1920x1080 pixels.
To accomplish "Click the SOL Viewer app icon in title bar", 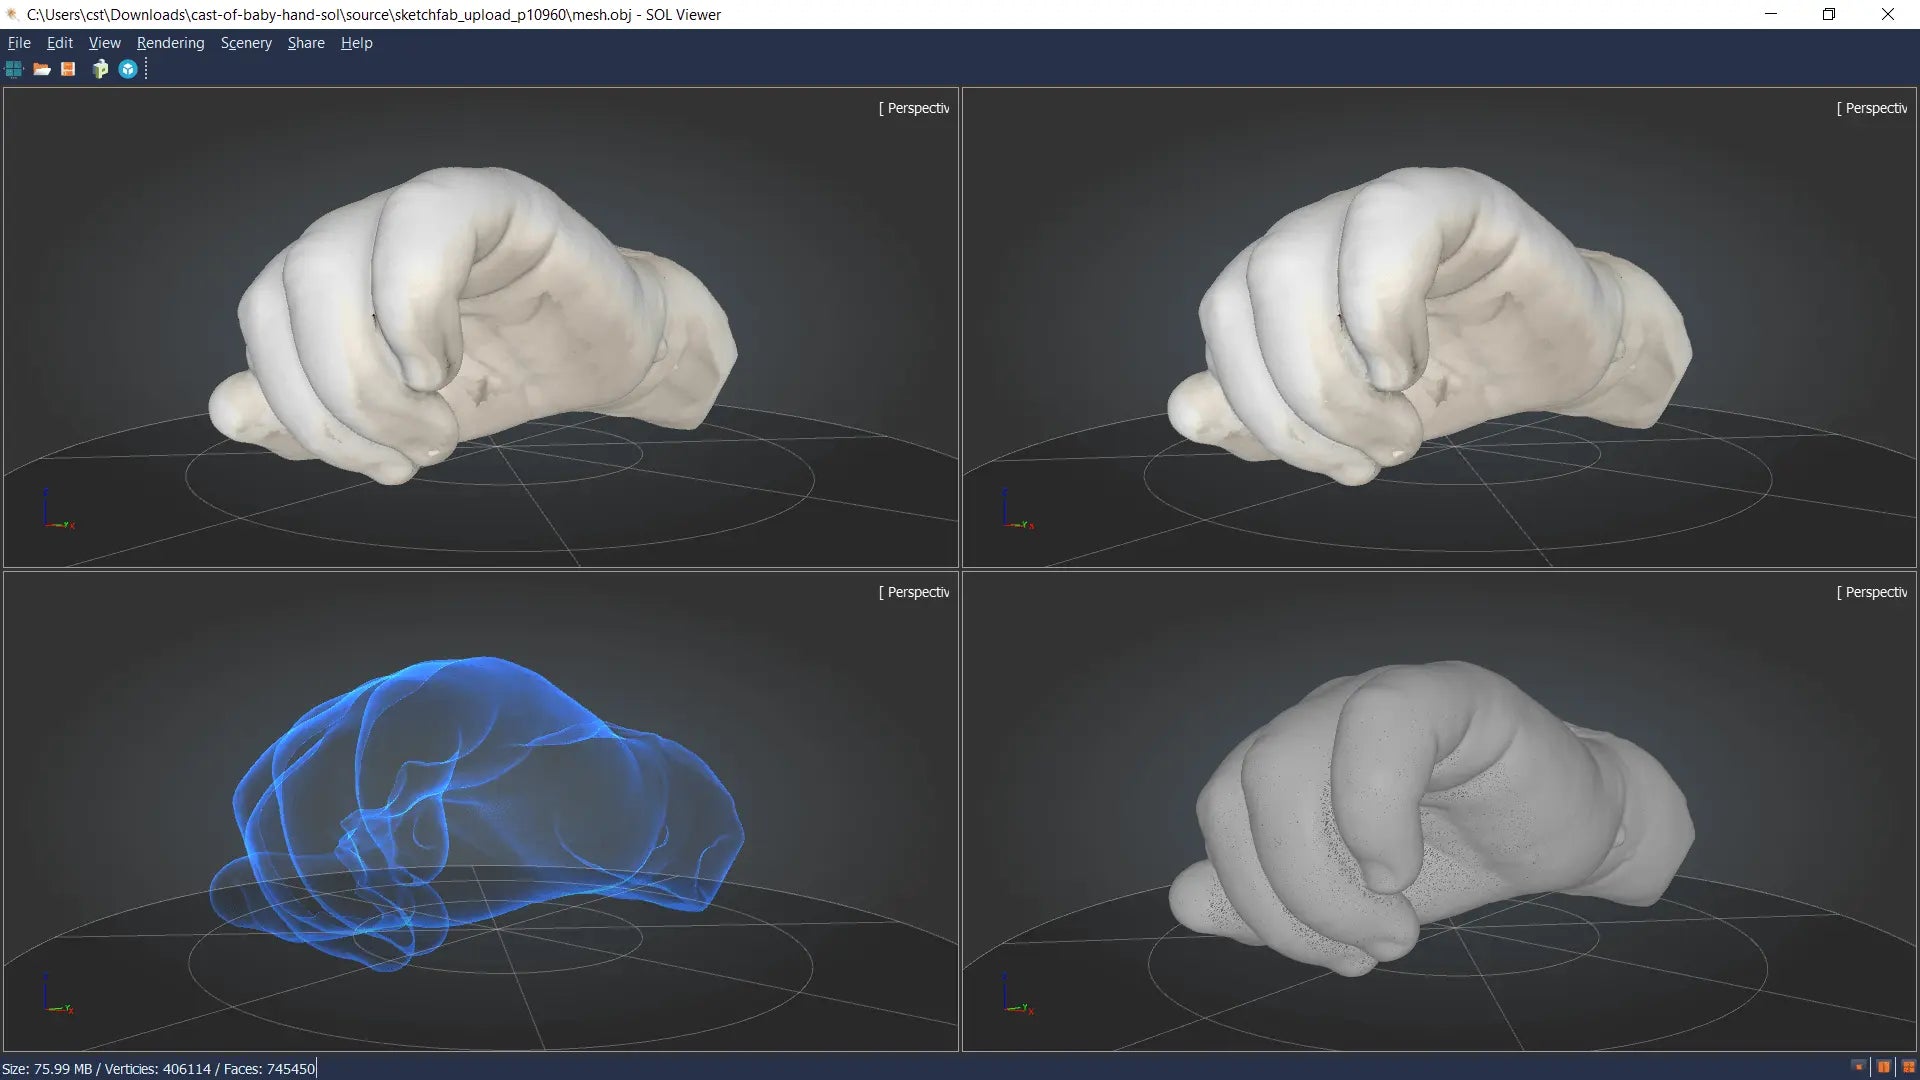I will pos(13,15).
